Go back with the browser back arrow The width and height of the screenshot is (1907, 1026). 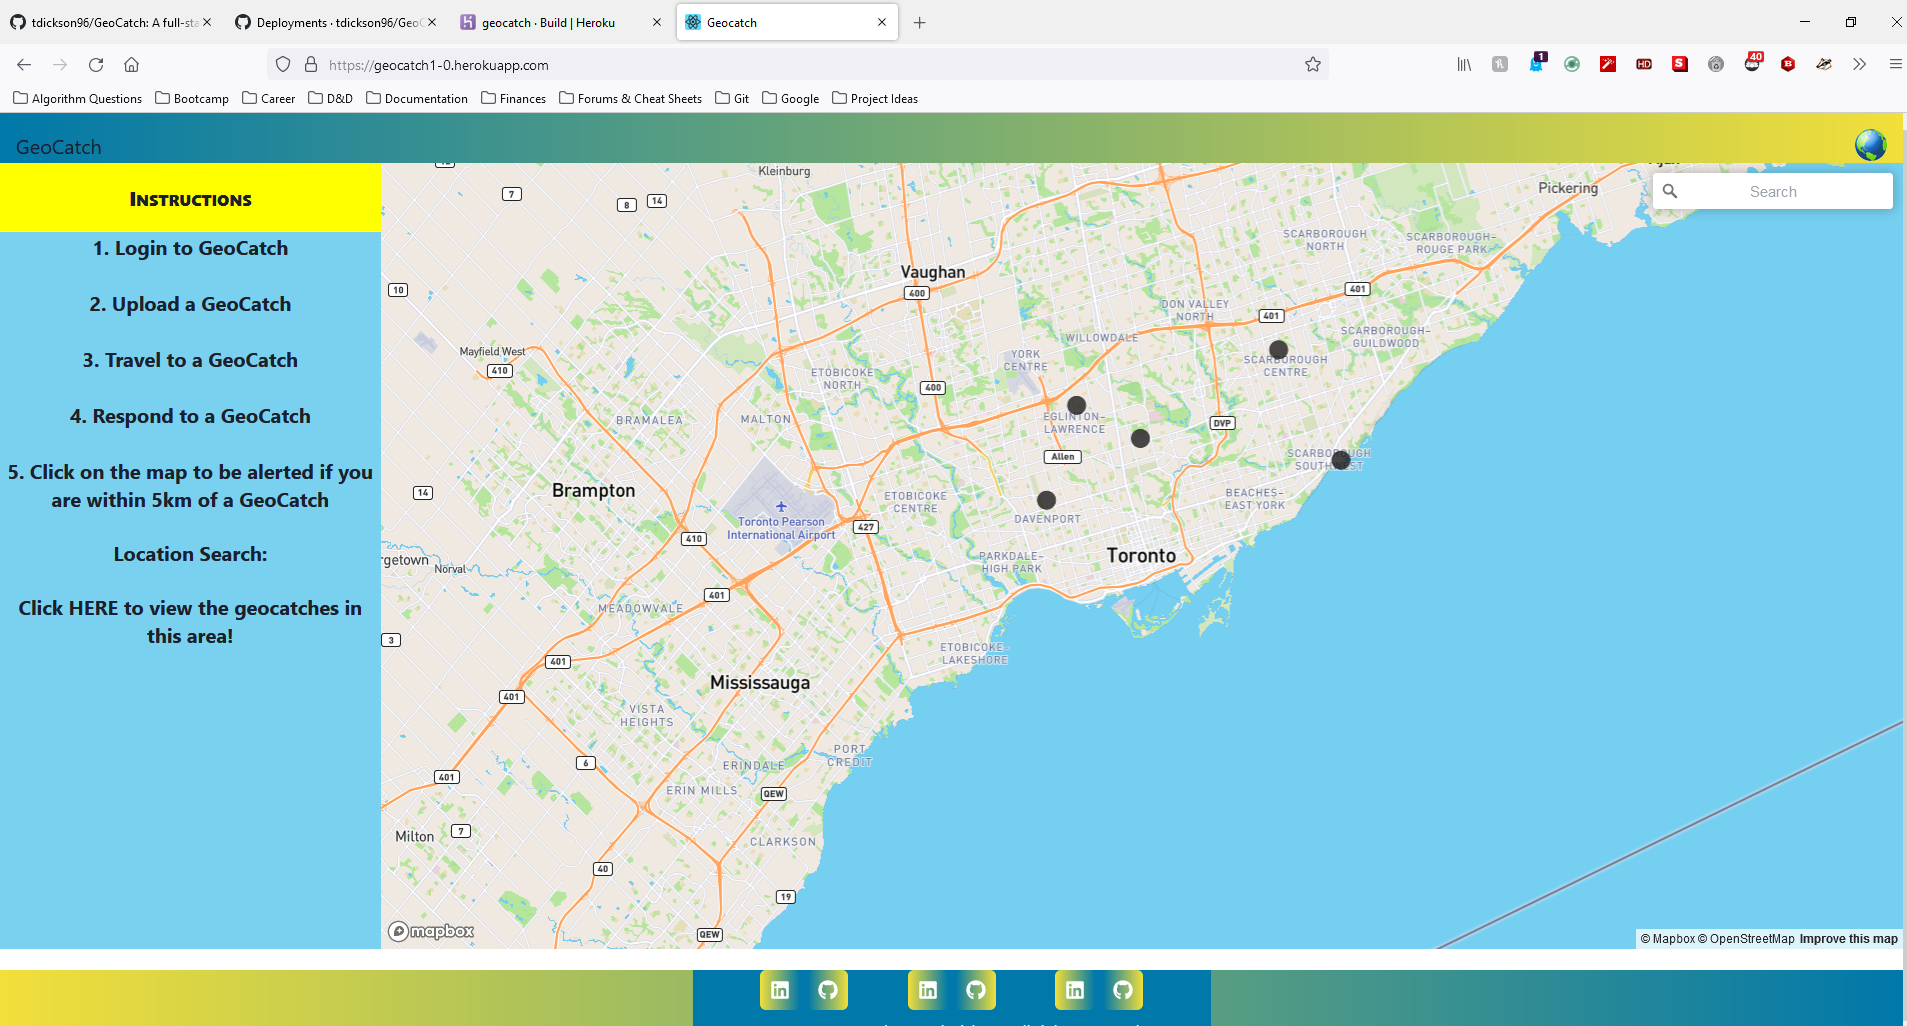point(24,64)
